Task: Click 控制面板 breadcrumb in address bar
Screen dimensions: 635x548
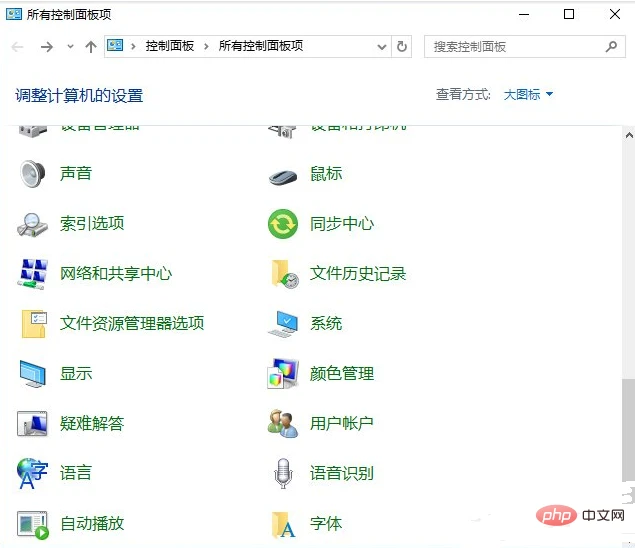Action: [170, 46]
